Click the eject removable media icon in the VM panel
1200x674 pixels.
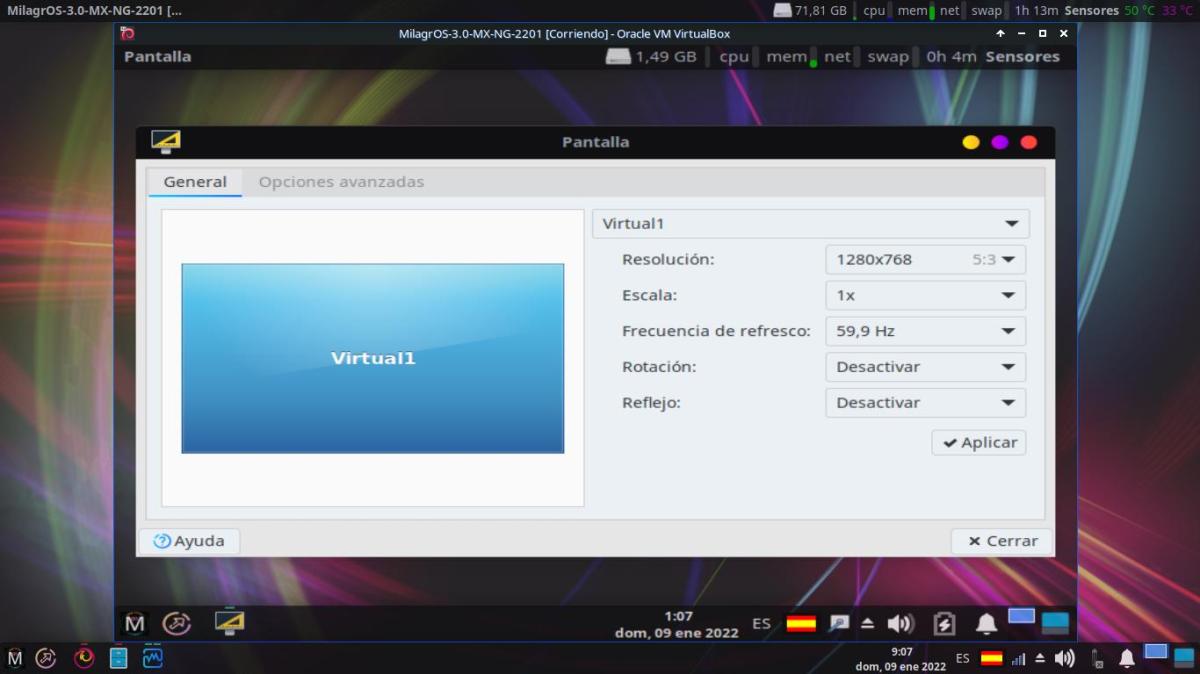tap(867, 624)
